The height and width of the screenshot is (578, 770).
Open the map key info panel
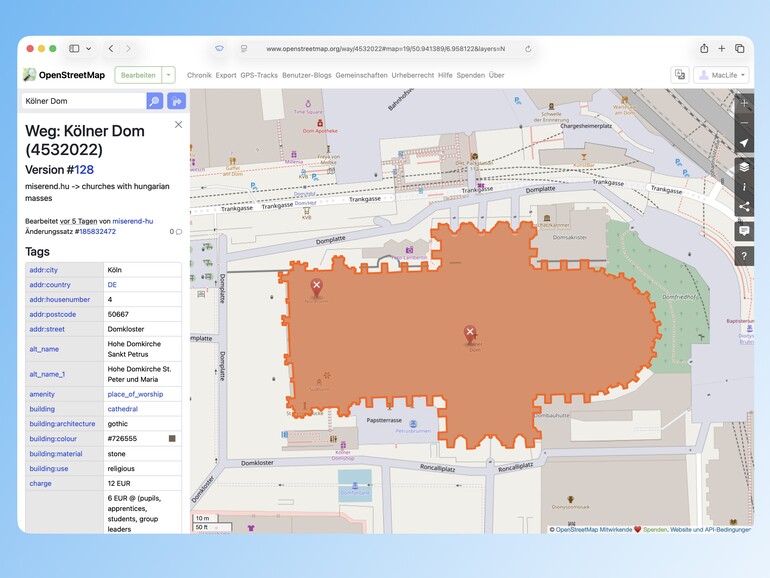[x=744, y=187]
